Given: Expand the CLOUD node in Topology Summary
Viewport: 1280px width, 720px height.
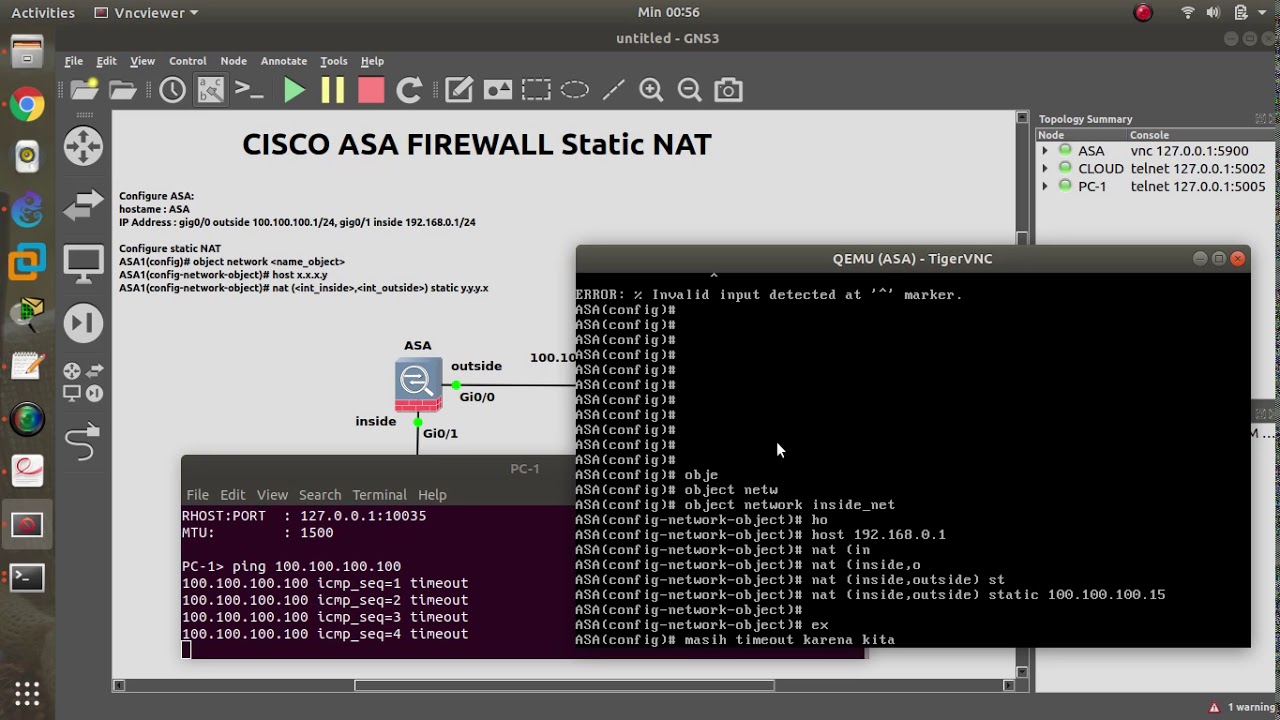Looking at the screenshot, I should [x=1045, y=169].
